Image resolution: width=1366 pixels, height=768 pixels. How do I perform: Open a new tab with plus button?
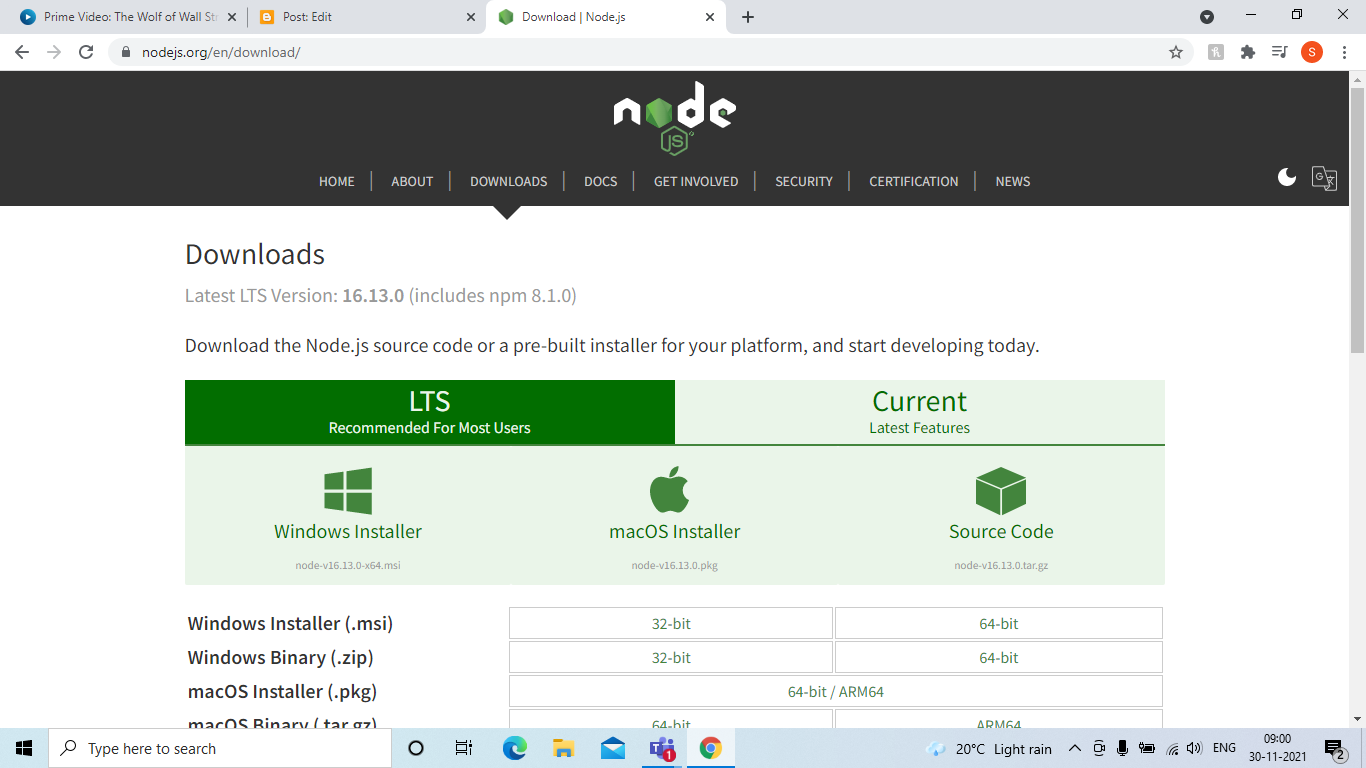click(748, 17)
